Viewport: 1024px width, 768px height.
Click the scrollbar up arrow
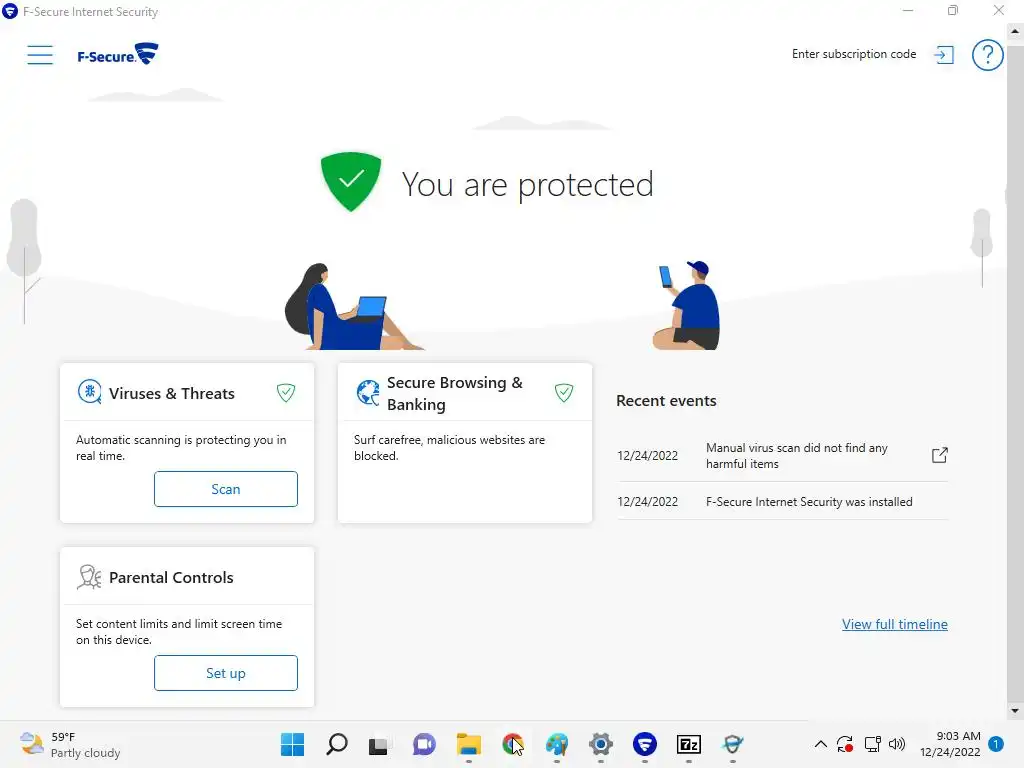coord(1014,31)
